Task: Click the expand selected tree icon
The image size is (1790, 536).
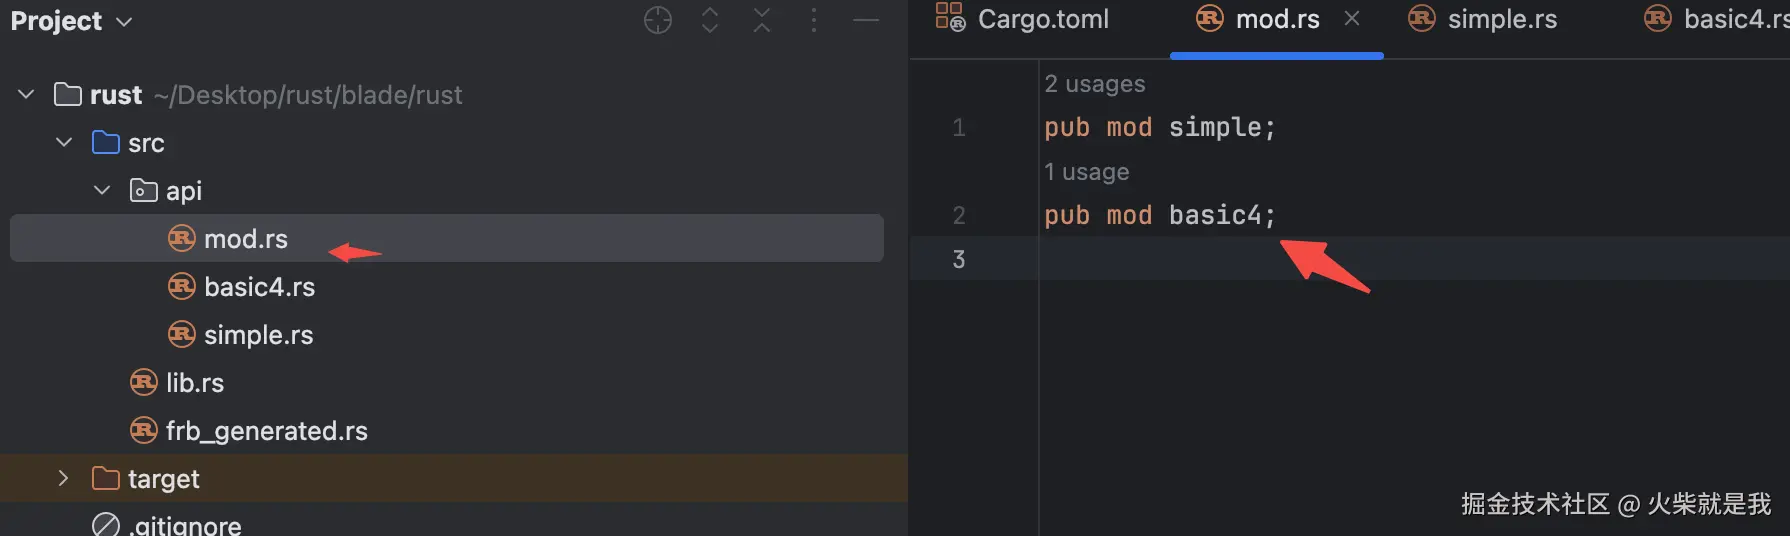Action: pyautogui.click(x=710, y=20)
